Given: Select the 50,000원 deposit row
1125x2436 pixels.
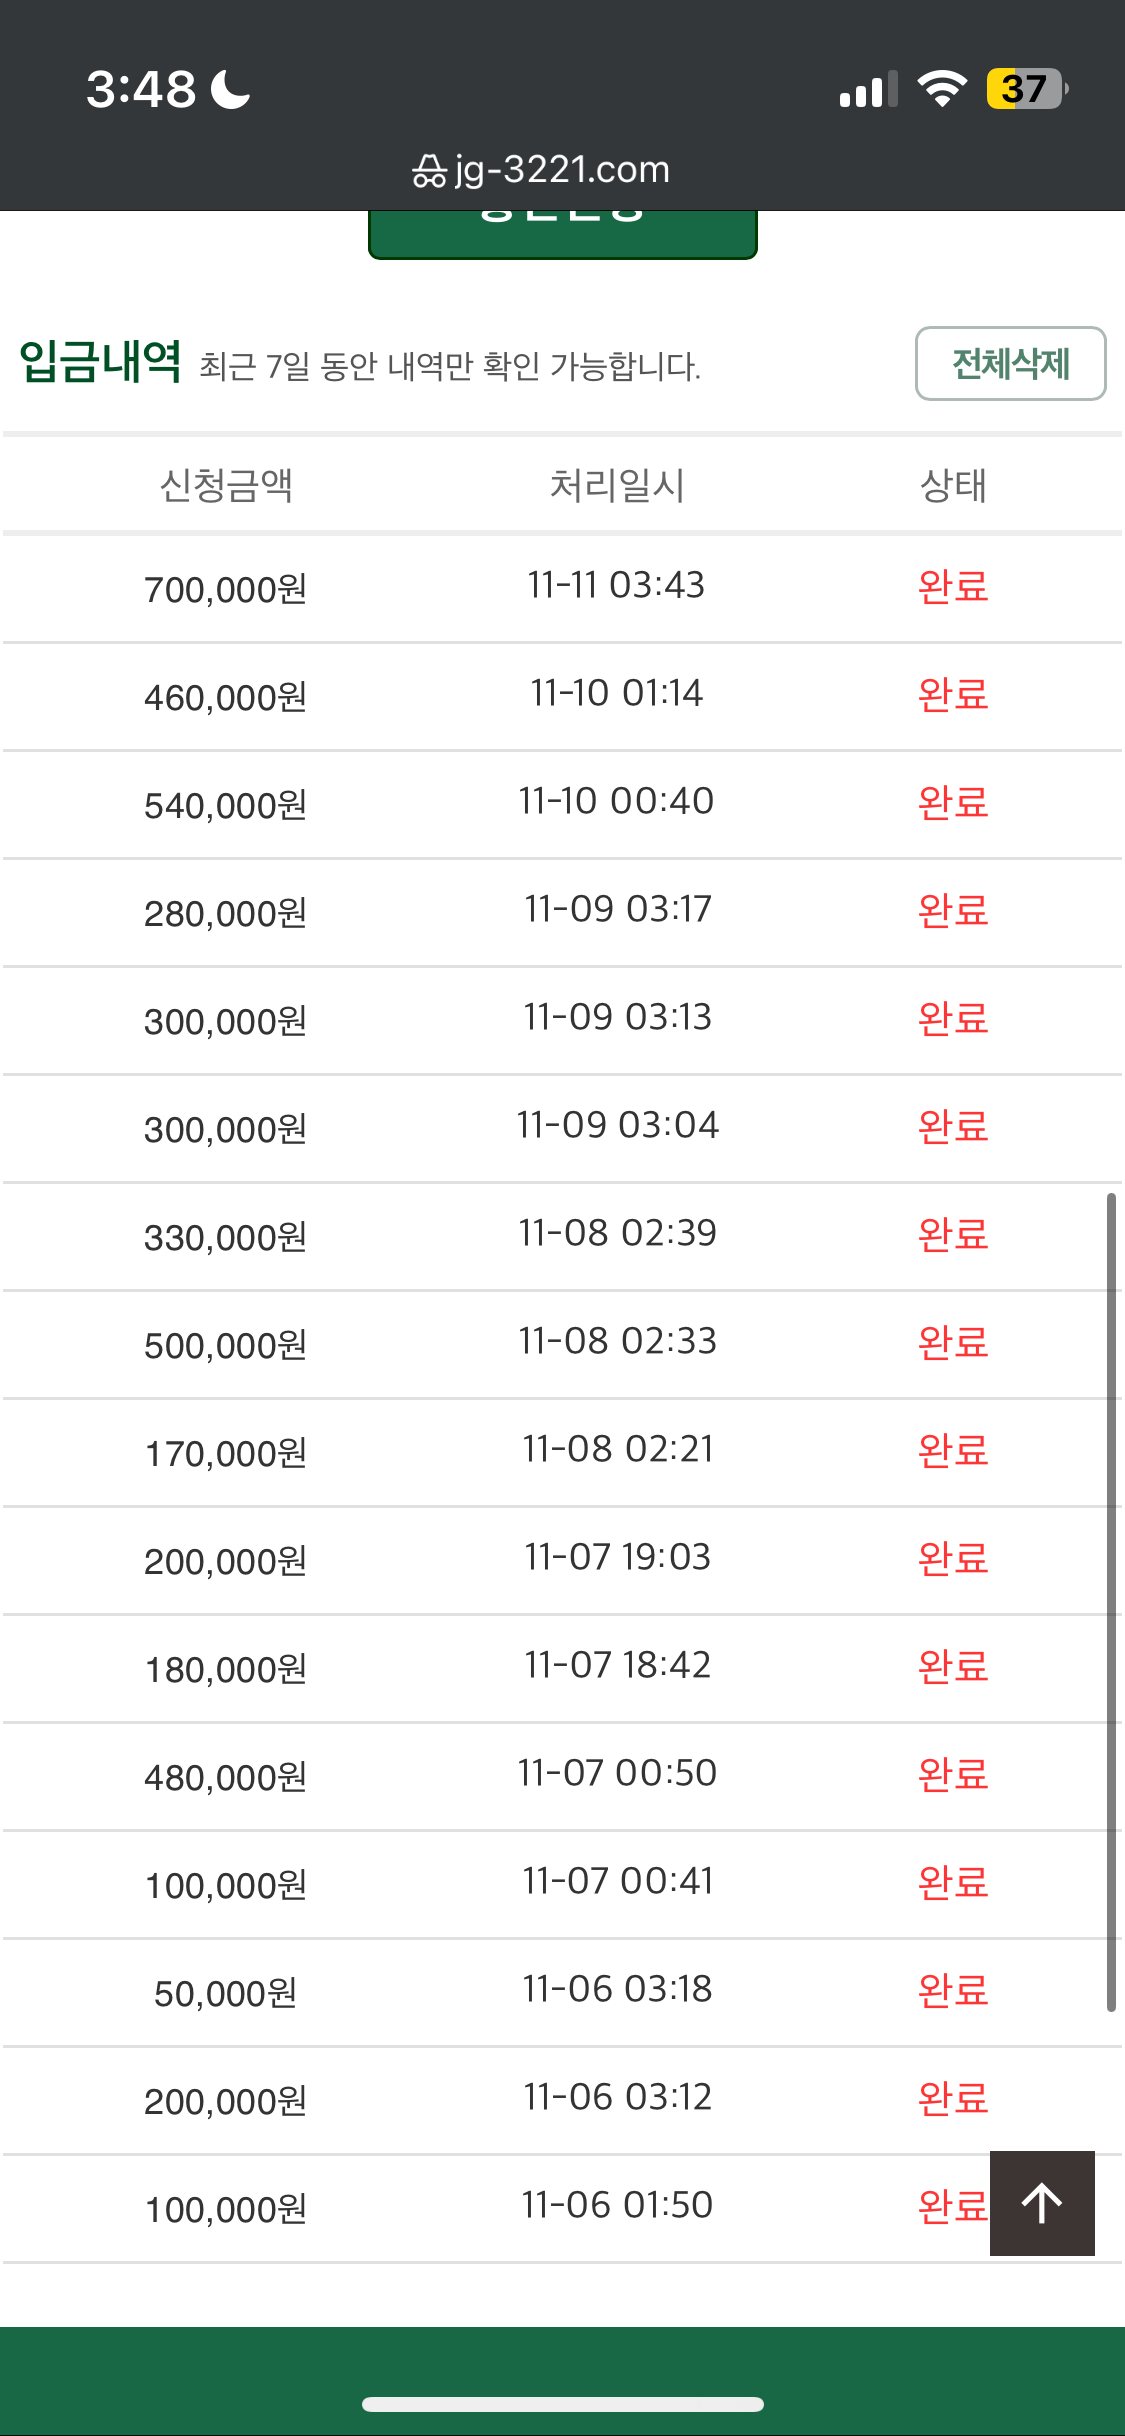Looking at the screenshot, I should pos(562,1992).
